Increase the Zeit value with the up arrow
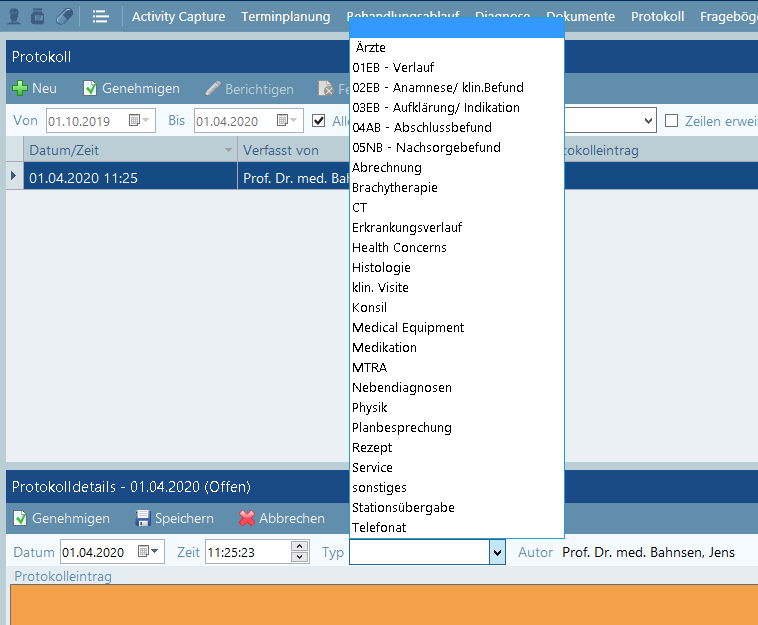 299,547
